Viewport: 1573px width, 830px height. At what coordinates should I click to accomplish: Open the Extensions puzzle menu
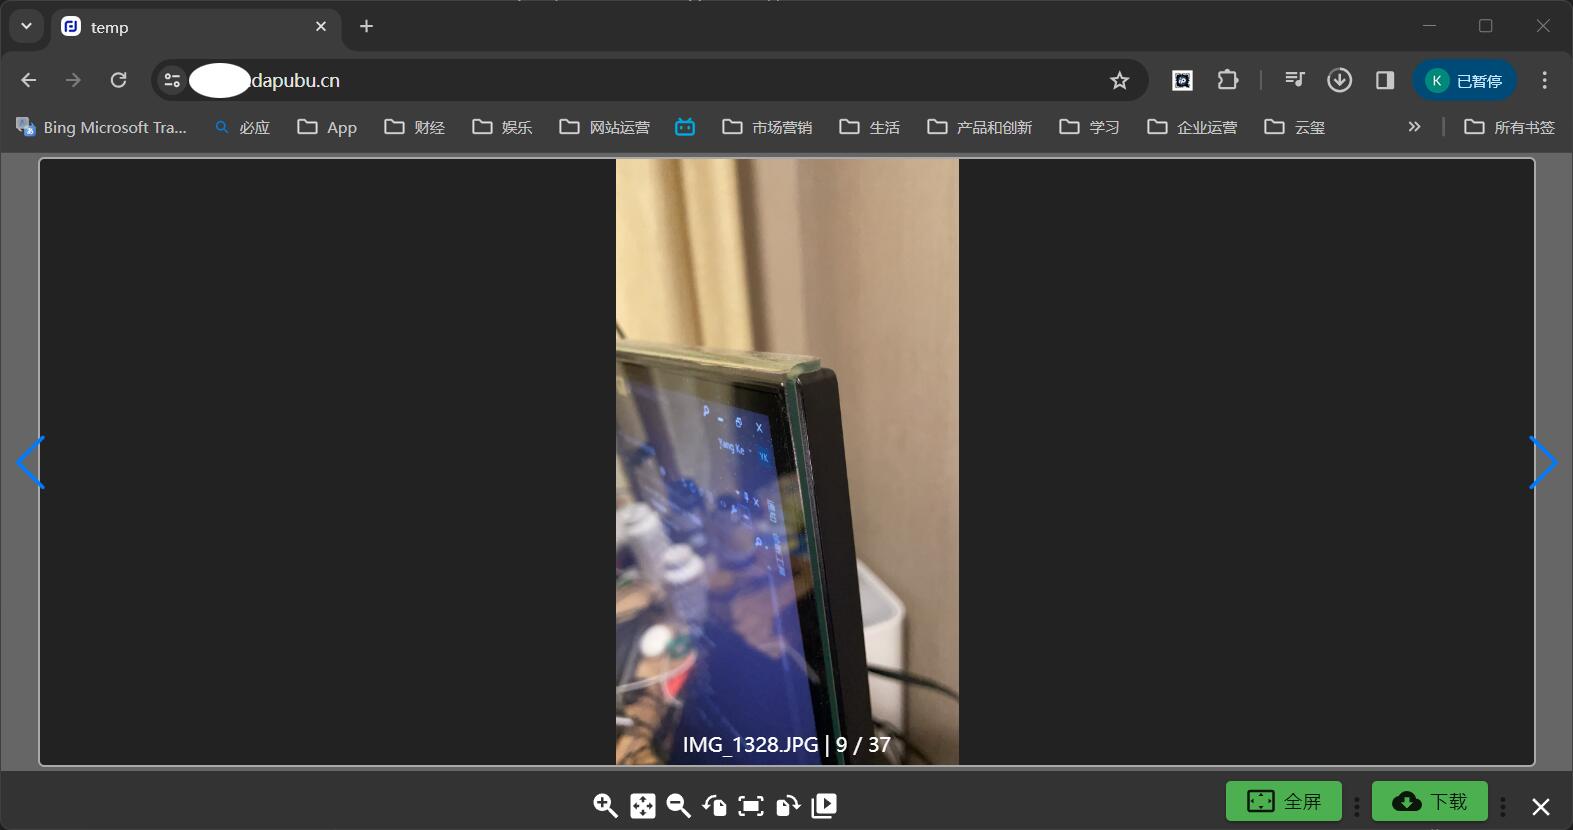(1228, 80)
